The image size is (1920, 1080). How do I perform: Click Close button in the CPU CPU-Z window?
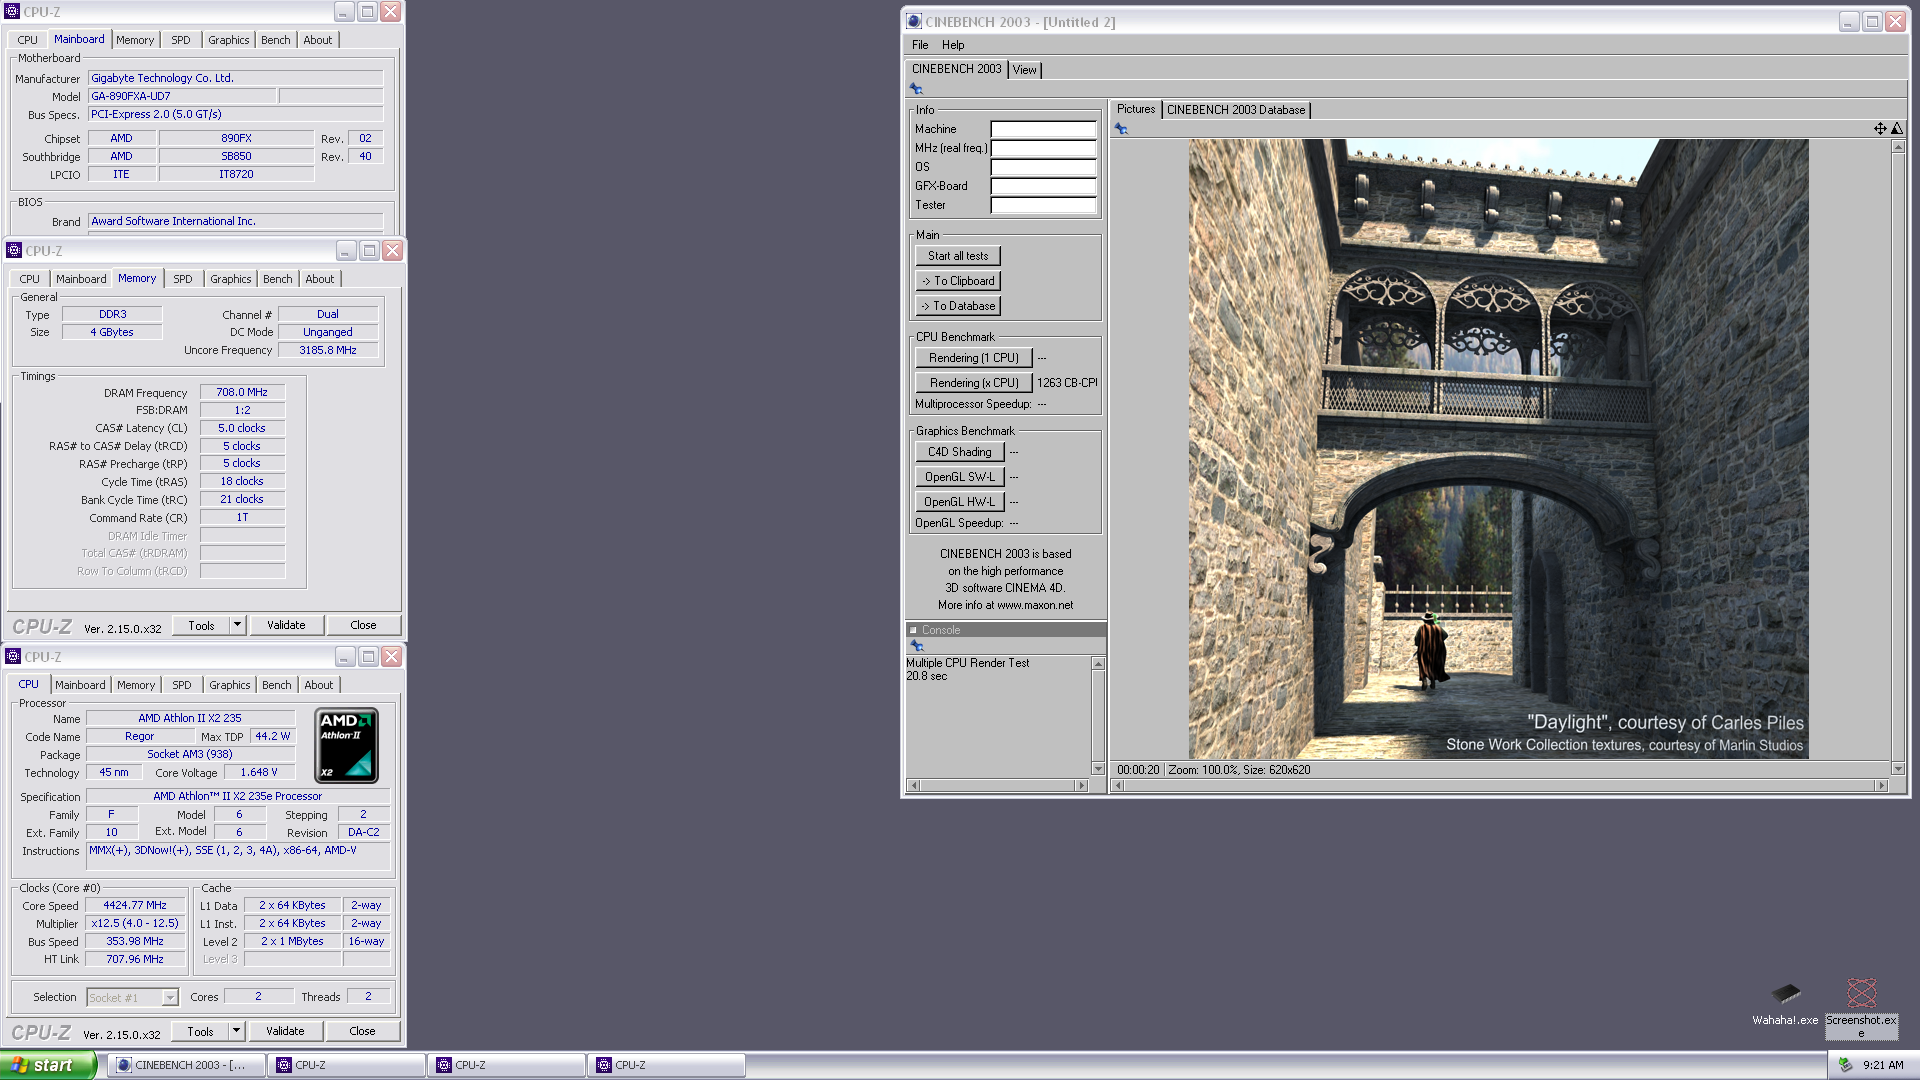coord(362,1031)
